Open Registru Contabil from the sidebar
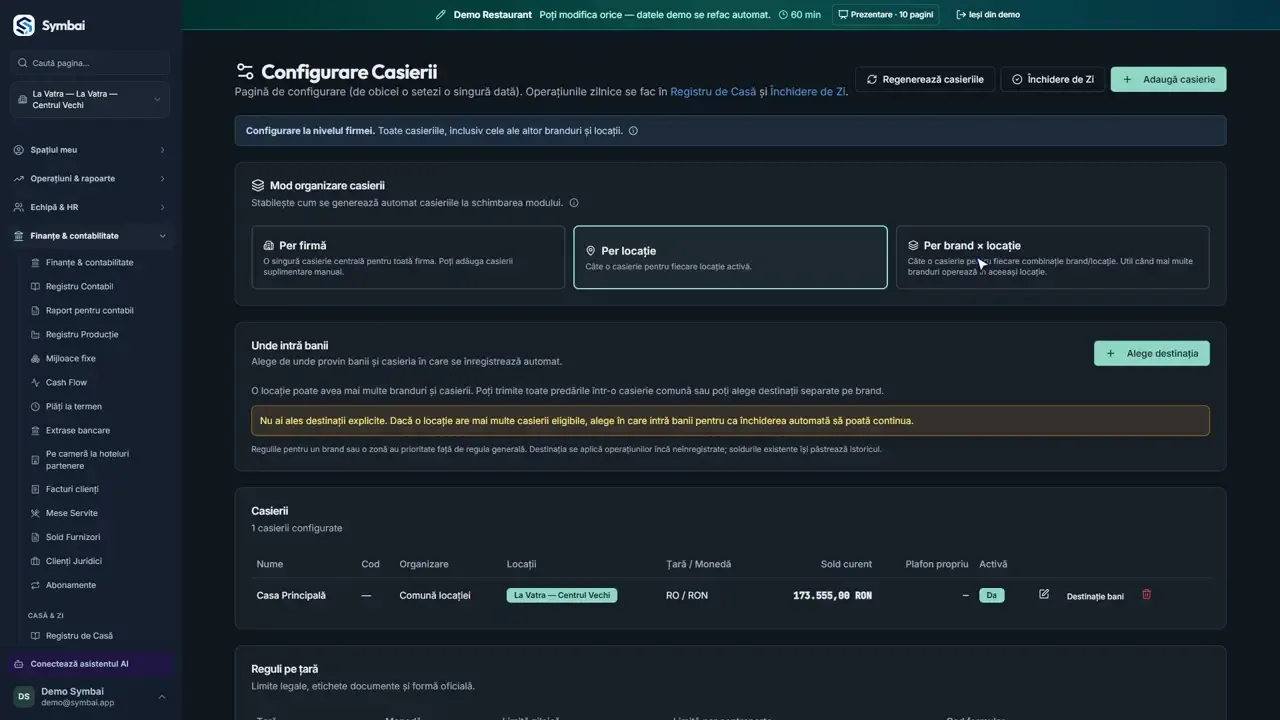 pos(79,286)
